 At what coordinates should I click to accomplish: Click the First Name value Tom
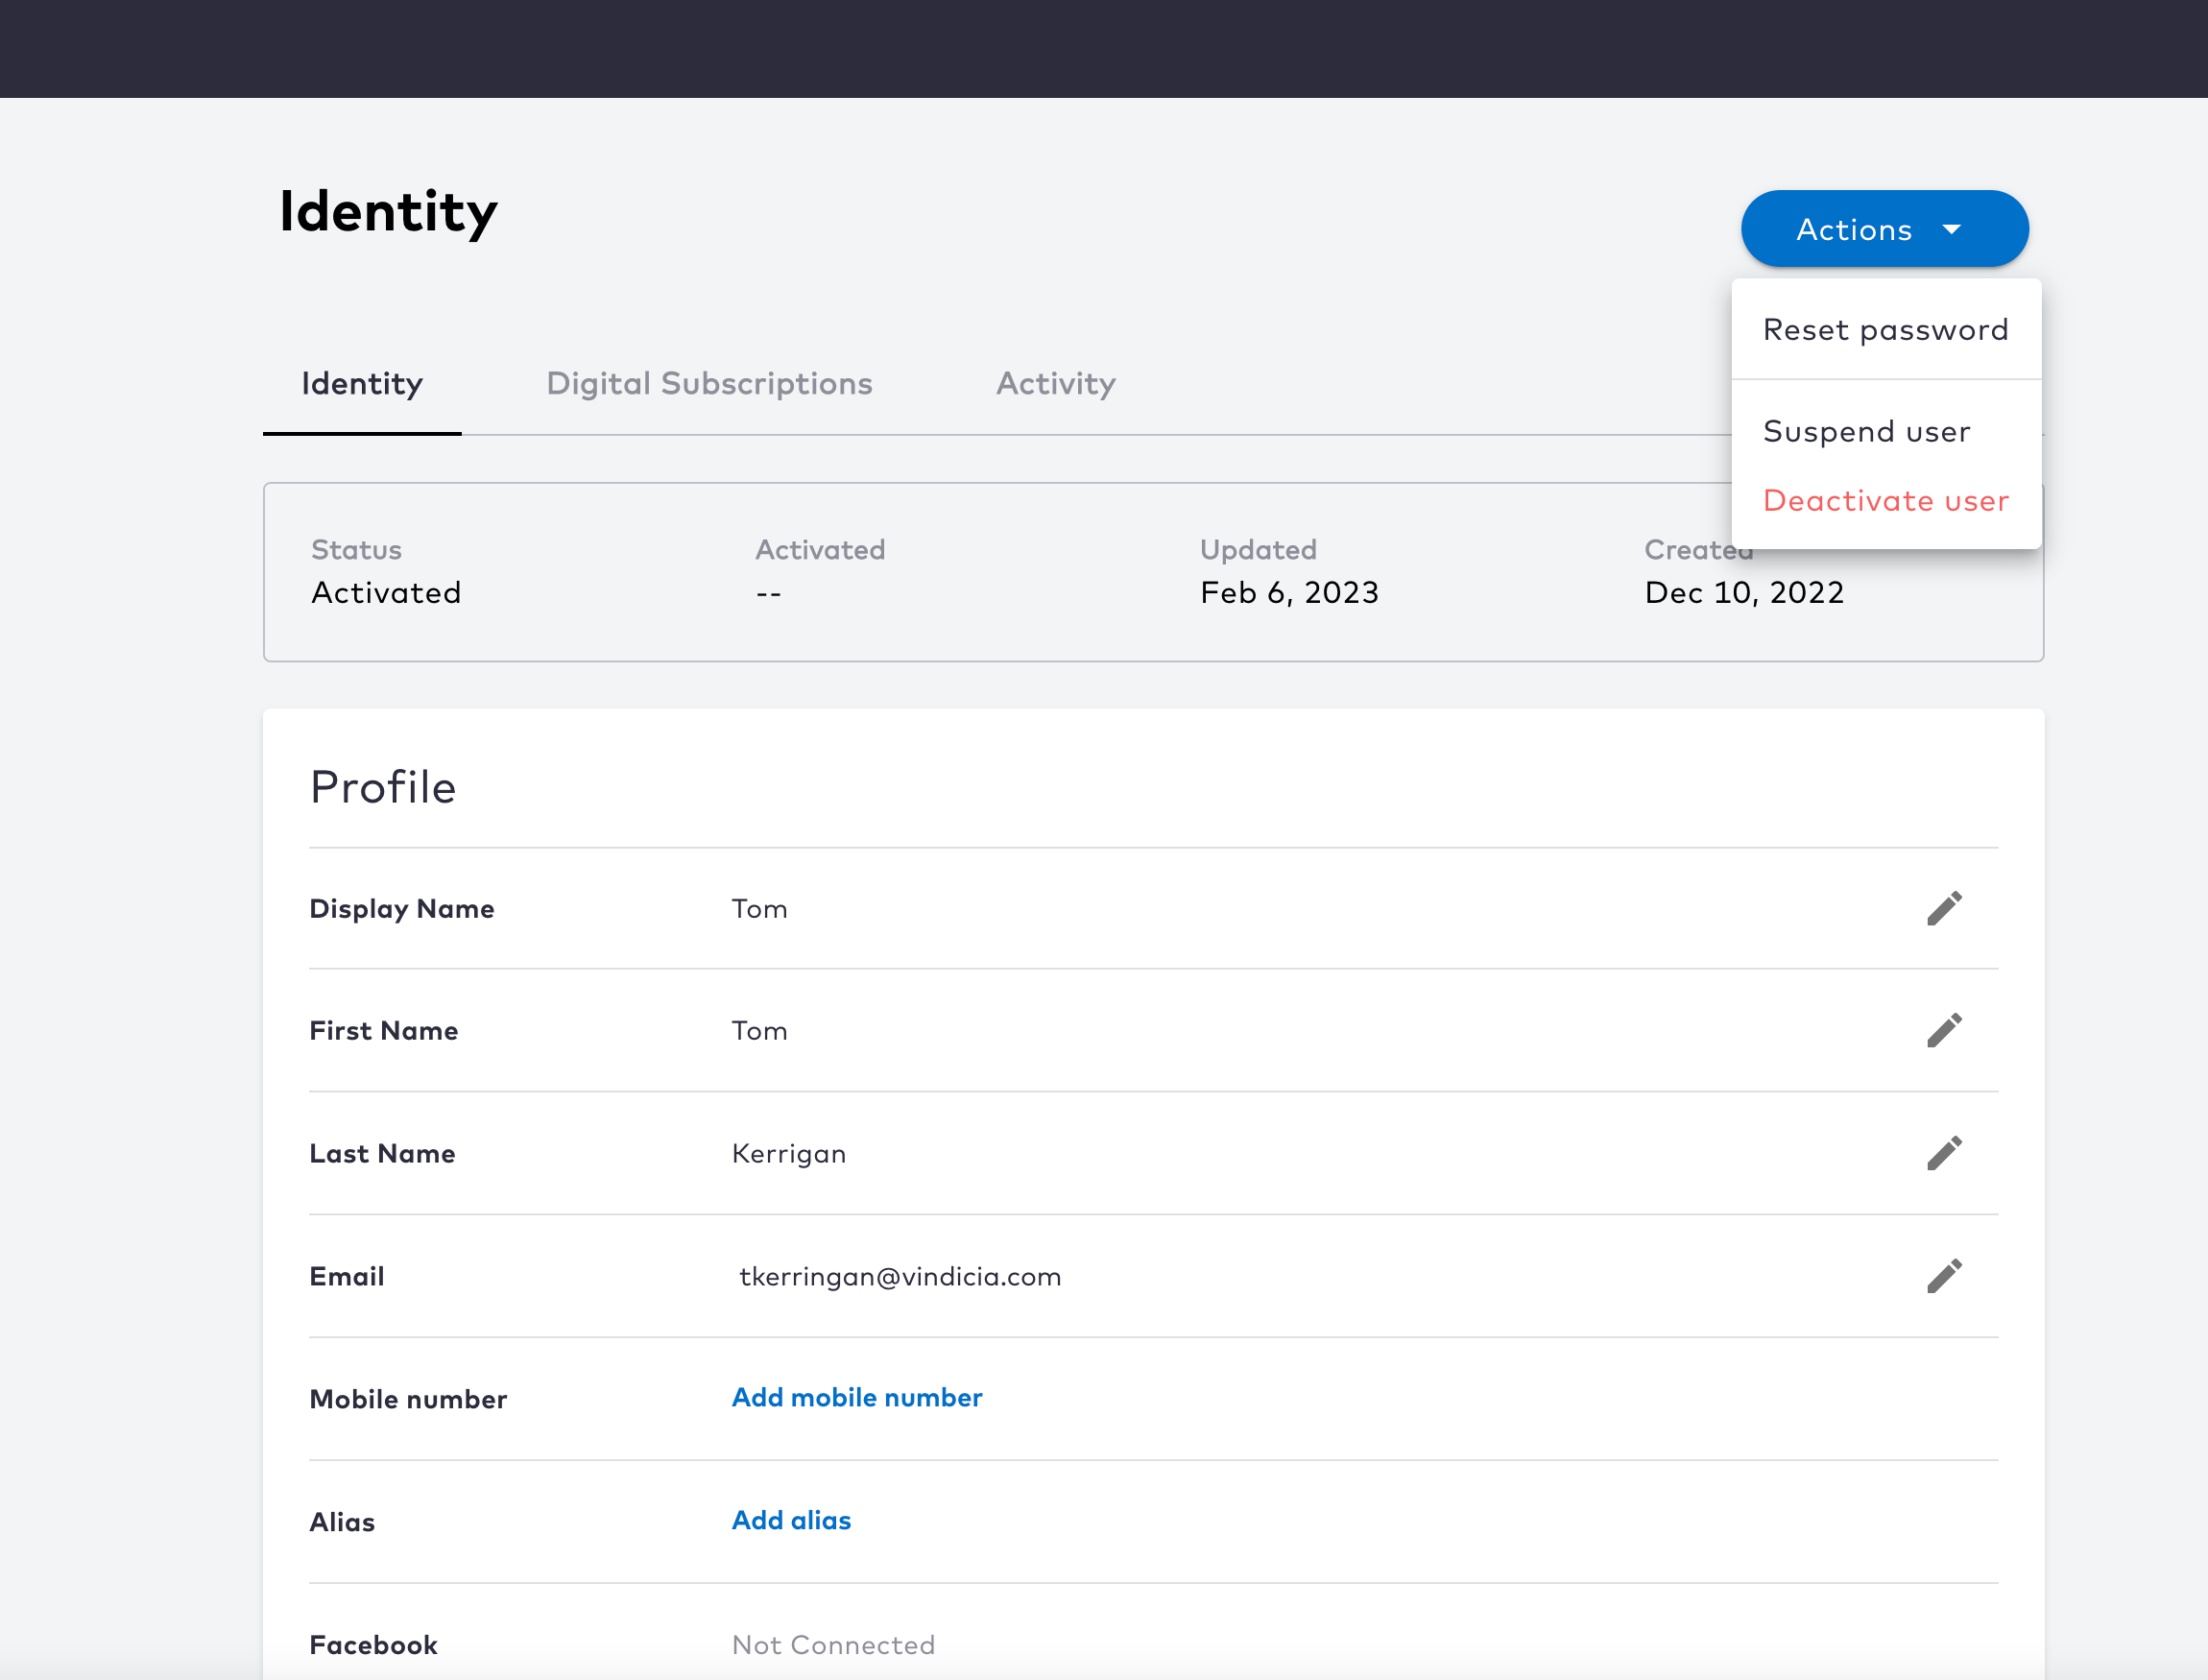coord(760,1030)
